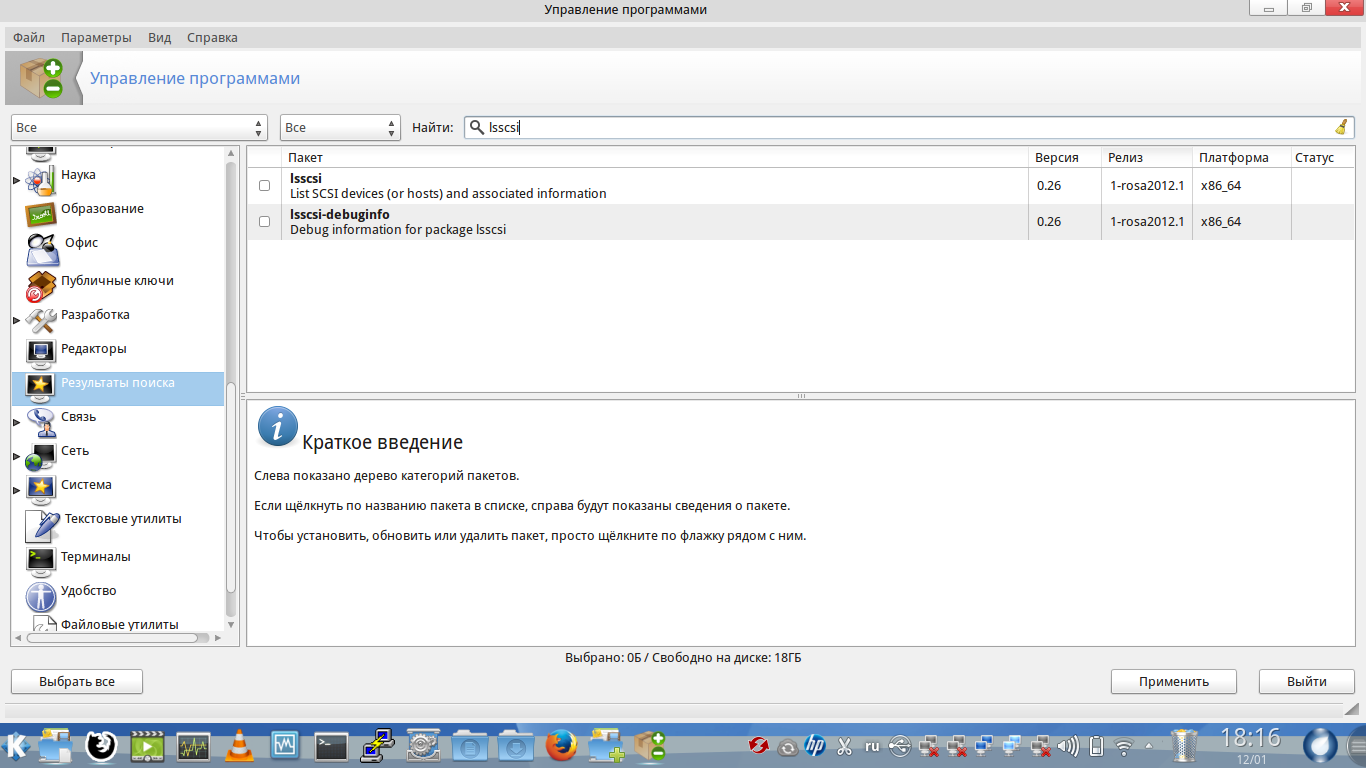Image resolution: width=1366 pixels, height=768 pixels.
Task: Clear the search field with the broom icon
Action: 1341,127
